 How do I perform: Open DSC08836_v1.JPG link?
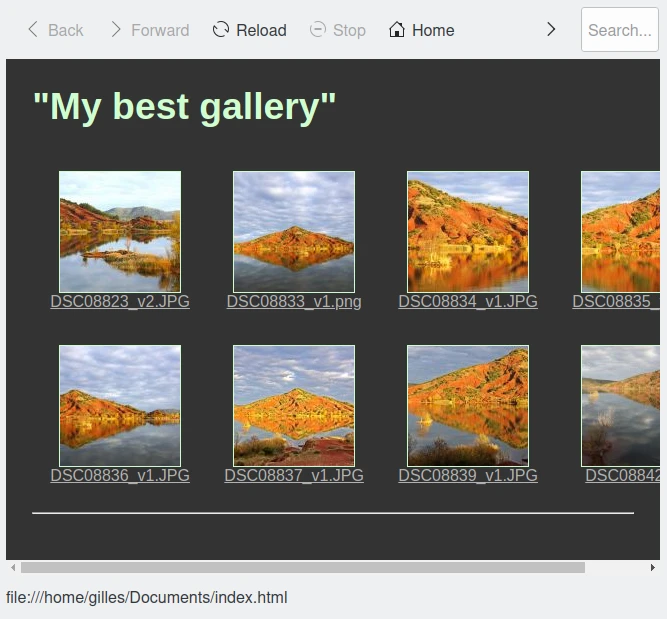120,476
